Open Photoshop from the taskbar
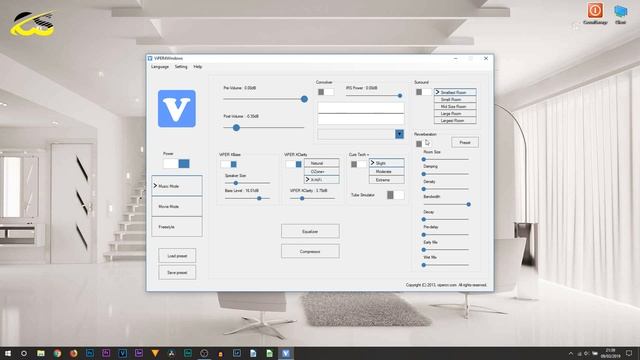 pyautogui.click(x=90, y=353)
